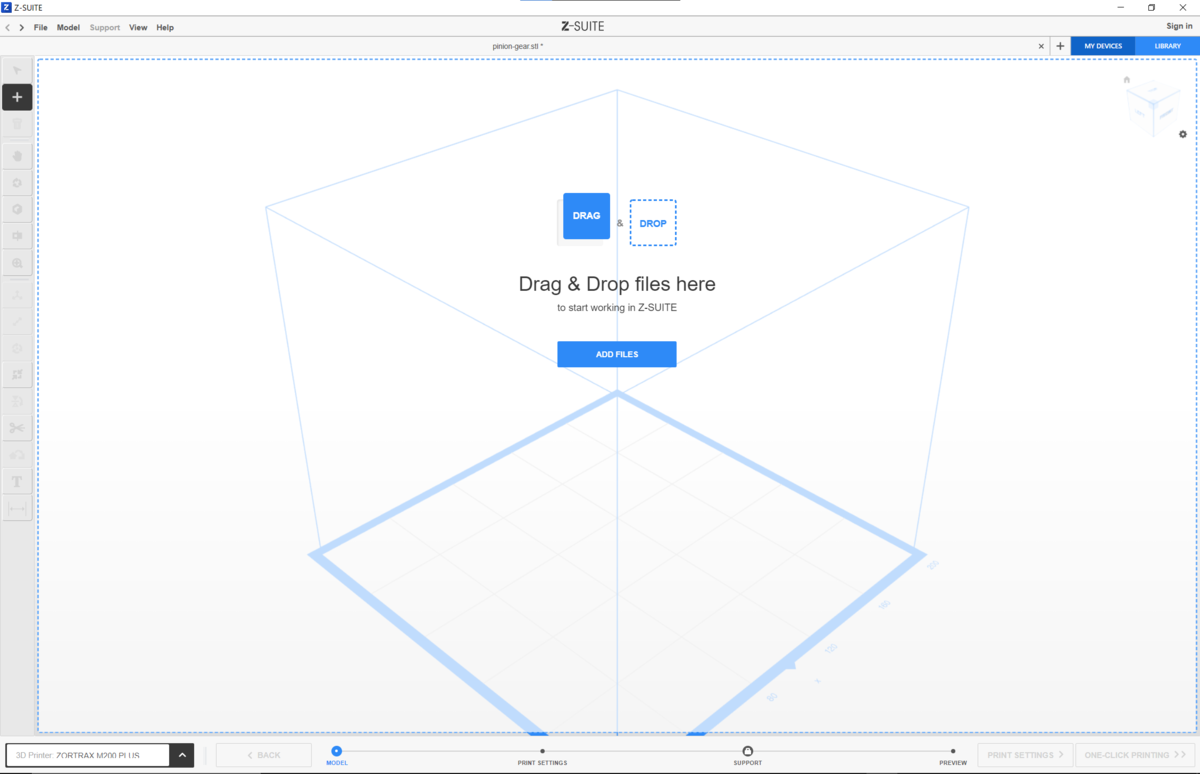Open the Help menu
This screenshot has width=1200, height=774.
(165, 27)
